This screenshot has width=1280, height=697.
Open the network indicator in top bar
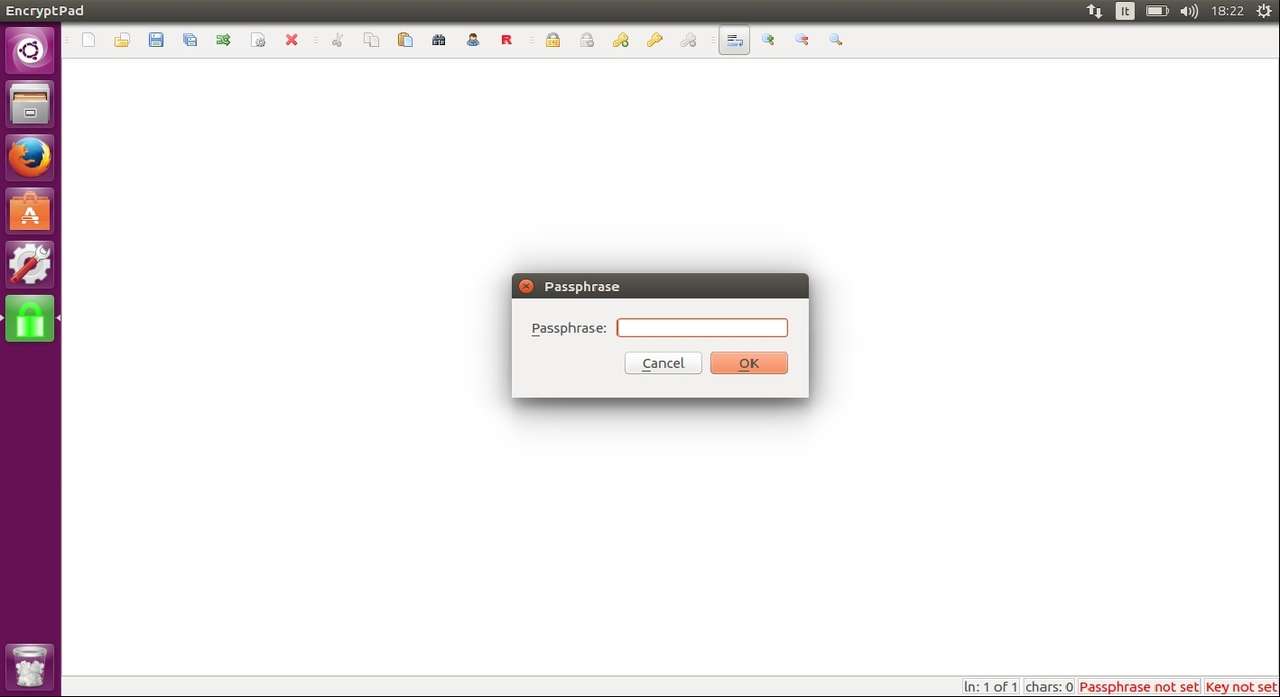coord(1094,11)
